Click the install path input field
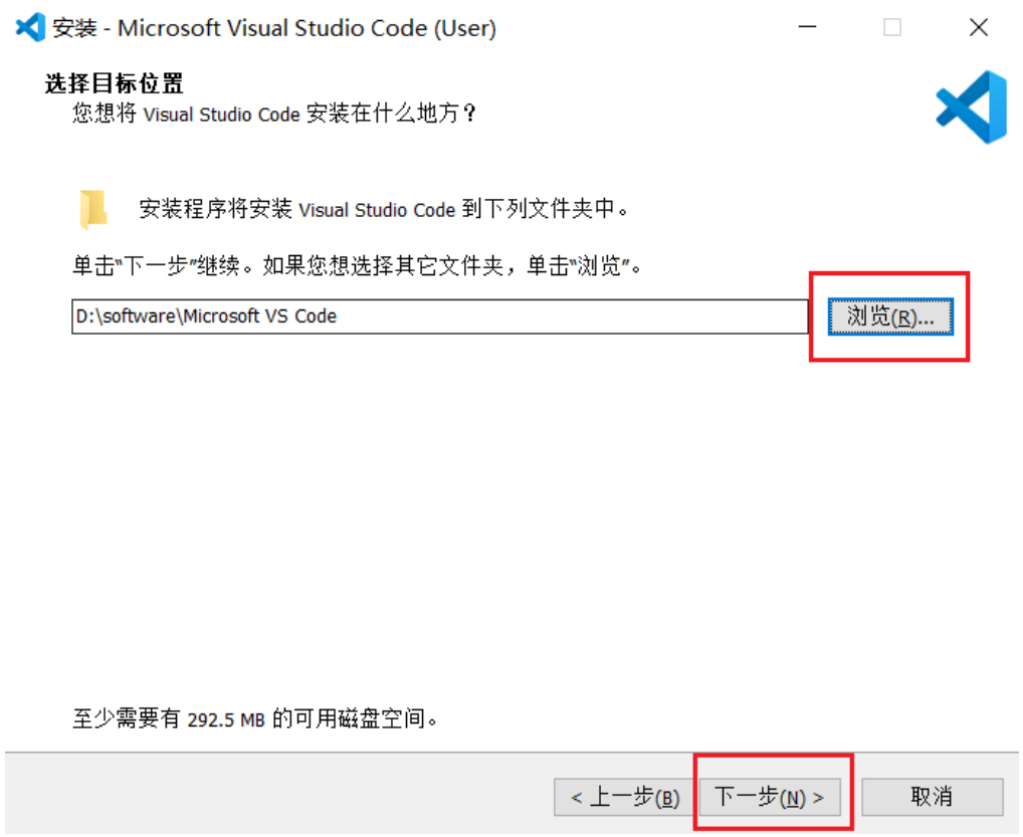 440,316
